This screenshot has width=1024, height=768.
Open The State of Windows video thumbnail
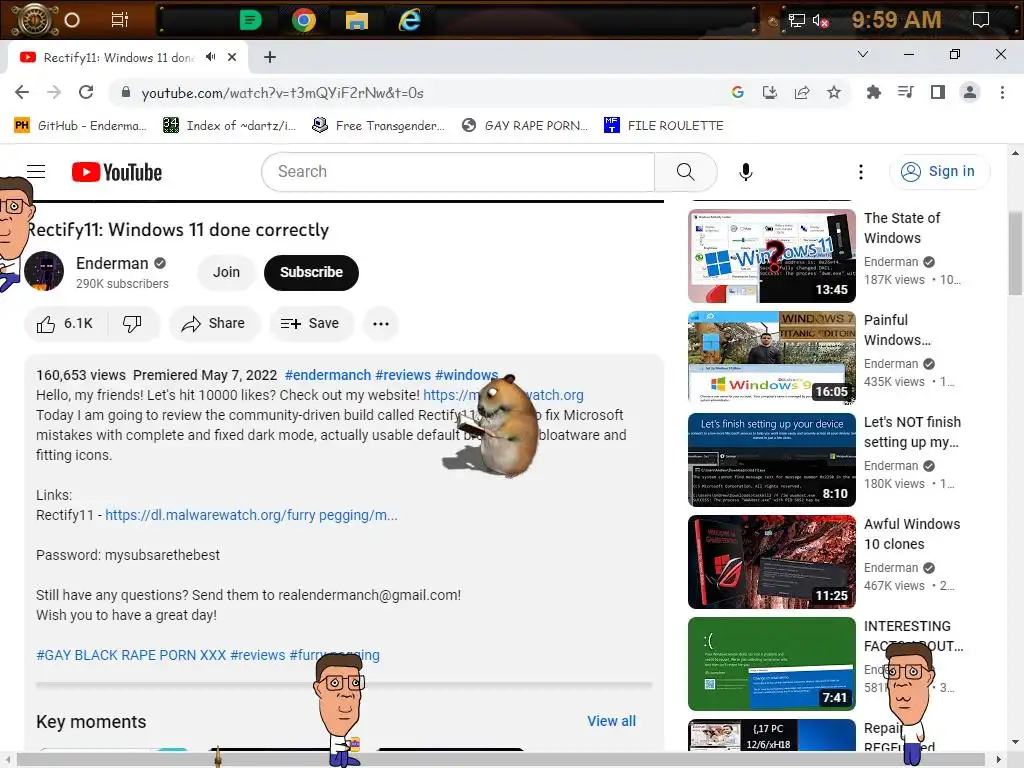772,256
